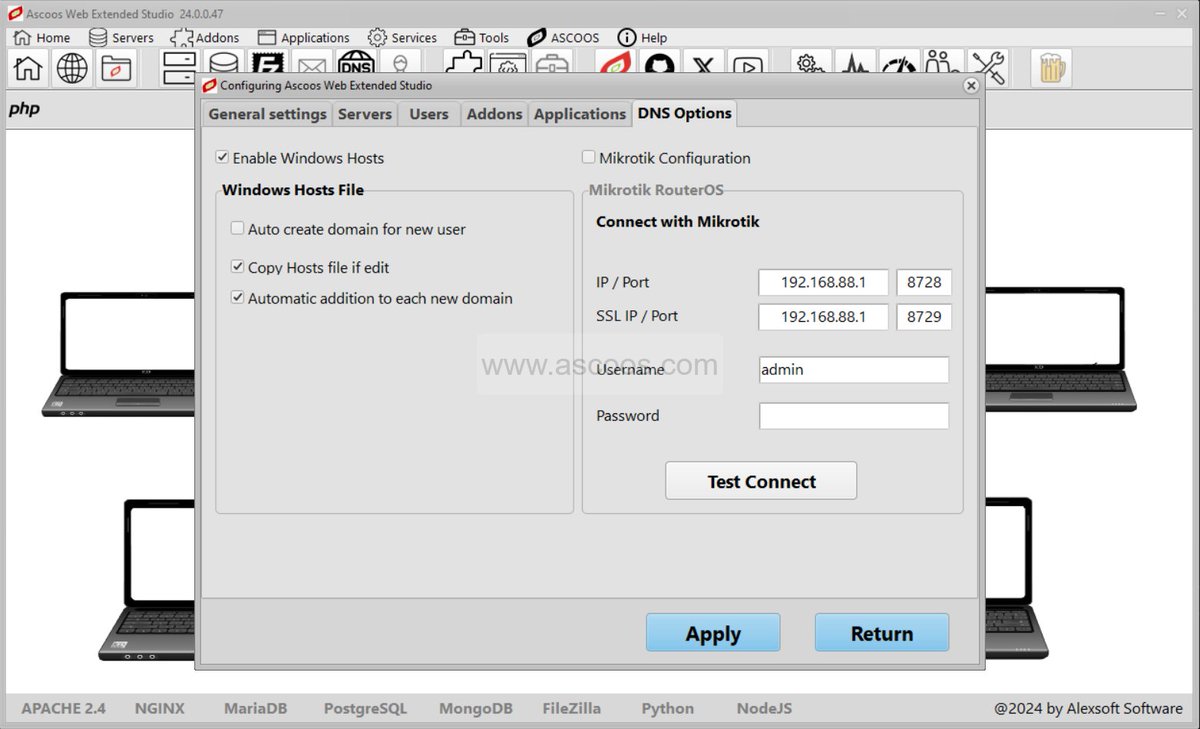Screen dimensions: 1200x729
Task: Check Auto create domain for new user
Action: pos(238,229)
